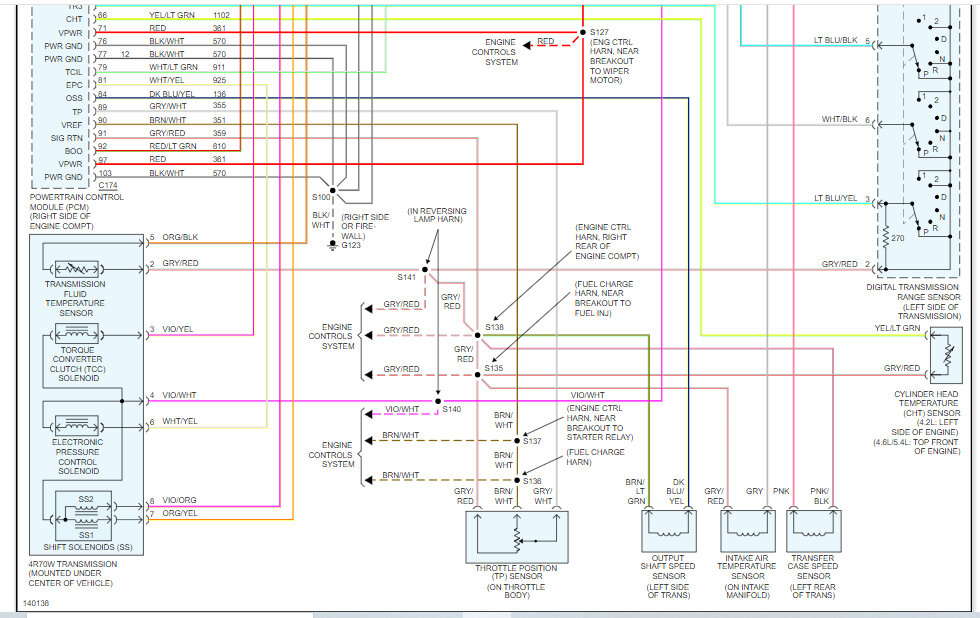The height and width of the screenshot is (618, 980).
Task: Click the PCM pin label 'CHT'
Action: pyautogui.click(x=74, y=19)
